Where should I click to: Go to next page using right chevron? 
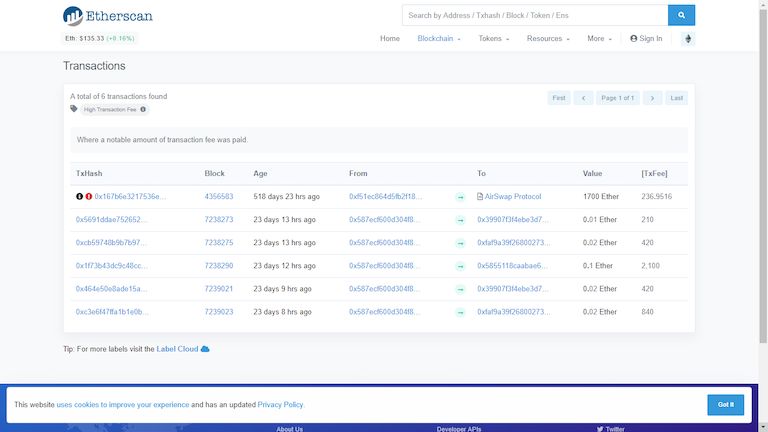point(652,98)
